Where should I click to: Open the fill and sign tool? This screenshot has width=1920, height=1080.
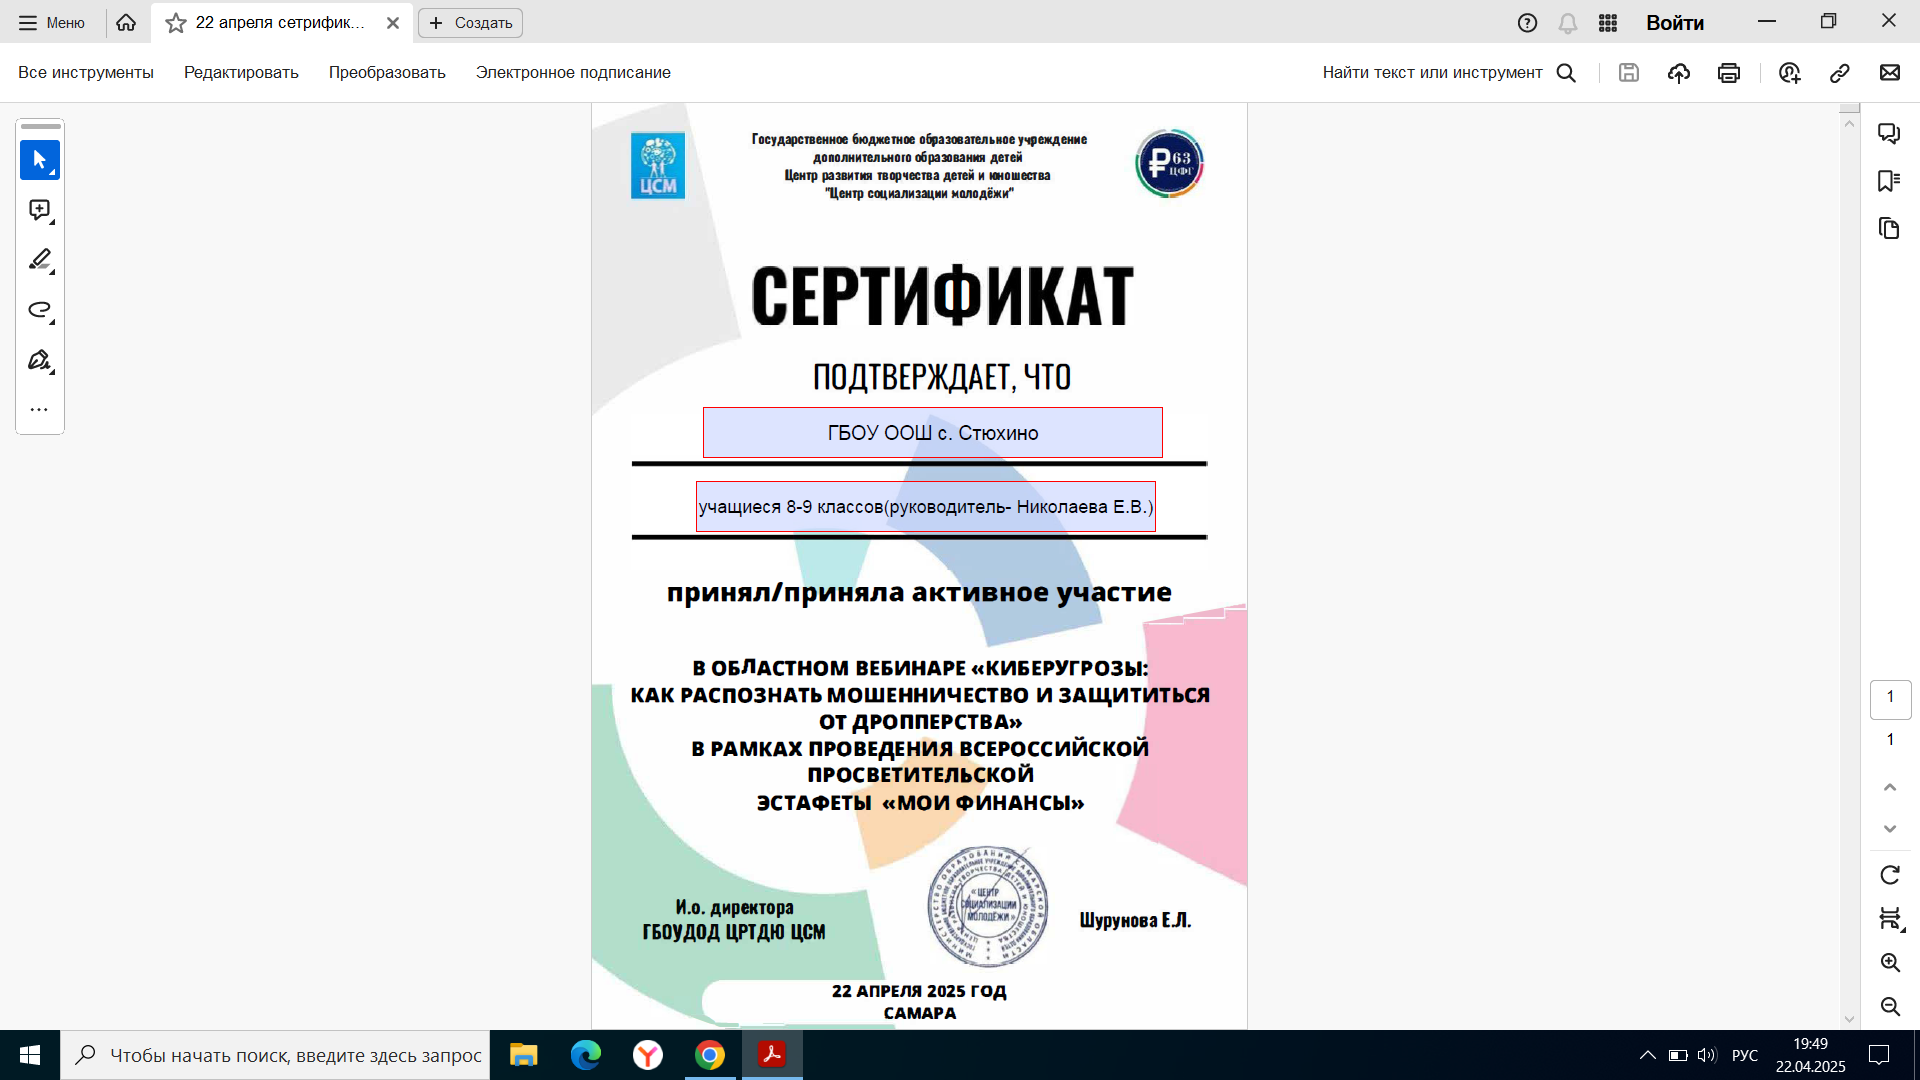coord(40,360)
